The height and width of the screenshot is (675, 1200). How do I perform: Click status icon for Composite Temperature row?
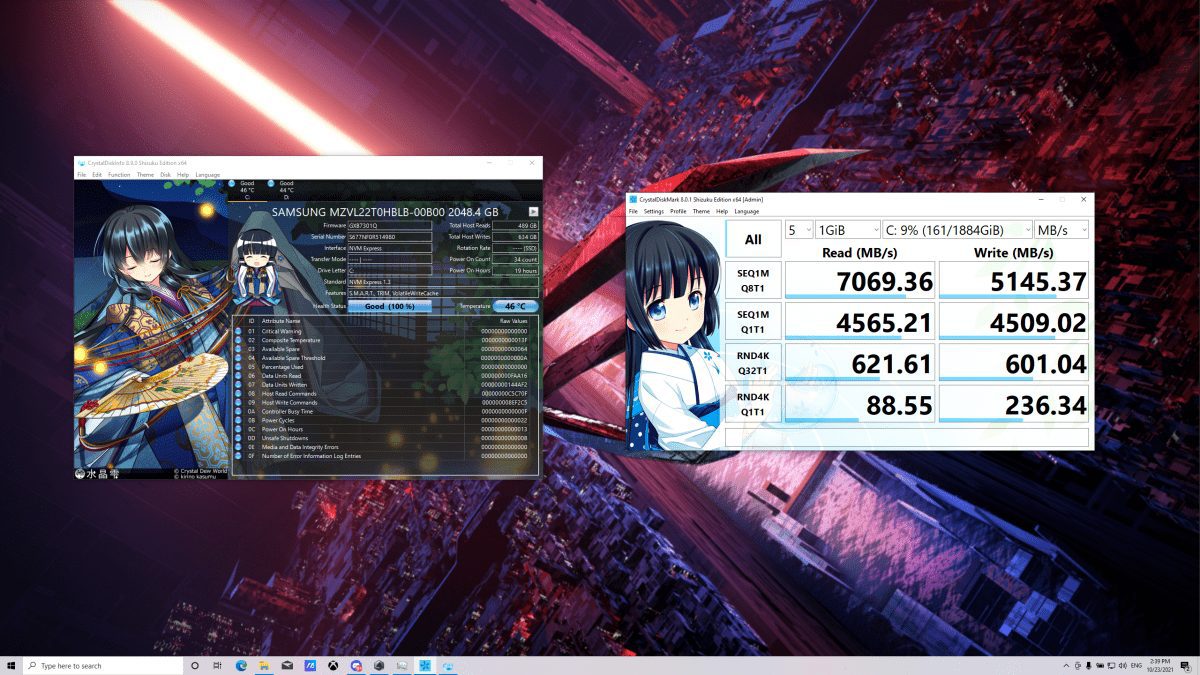coord(238,340)
